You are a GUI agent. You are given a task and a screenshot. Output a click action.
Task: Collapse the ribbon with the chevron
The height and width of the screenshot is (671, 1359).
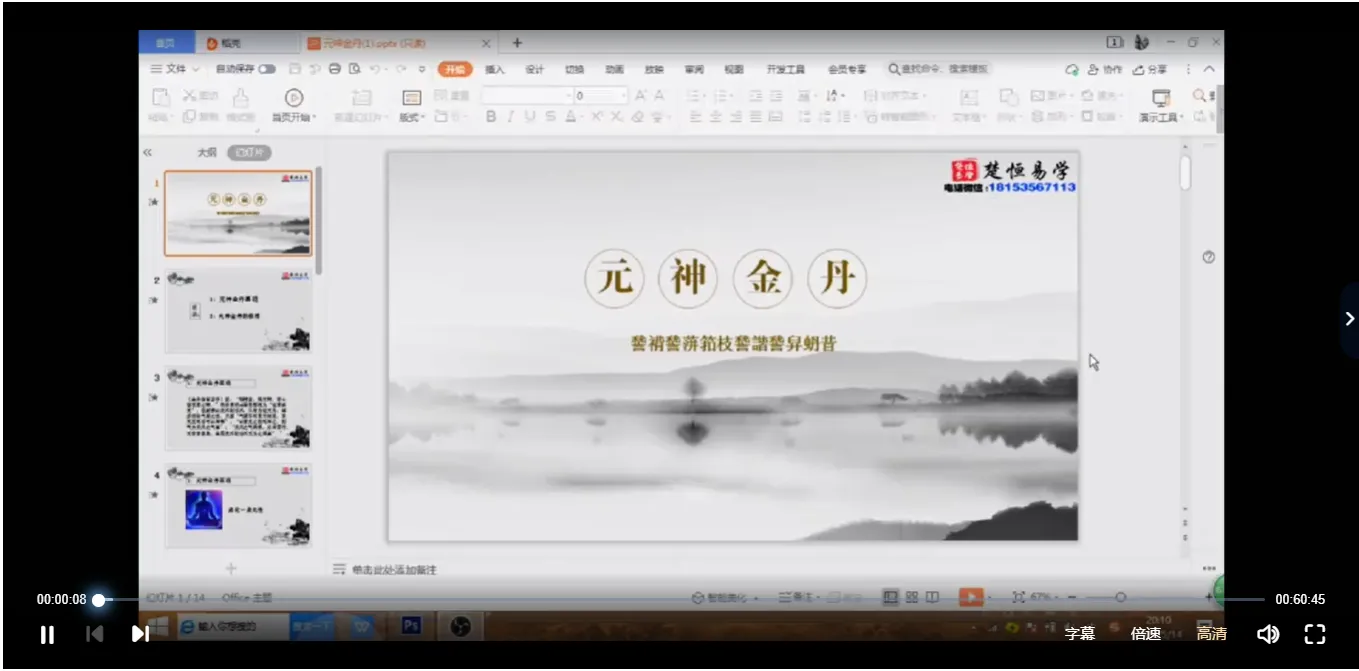(x=1209, y=69)
